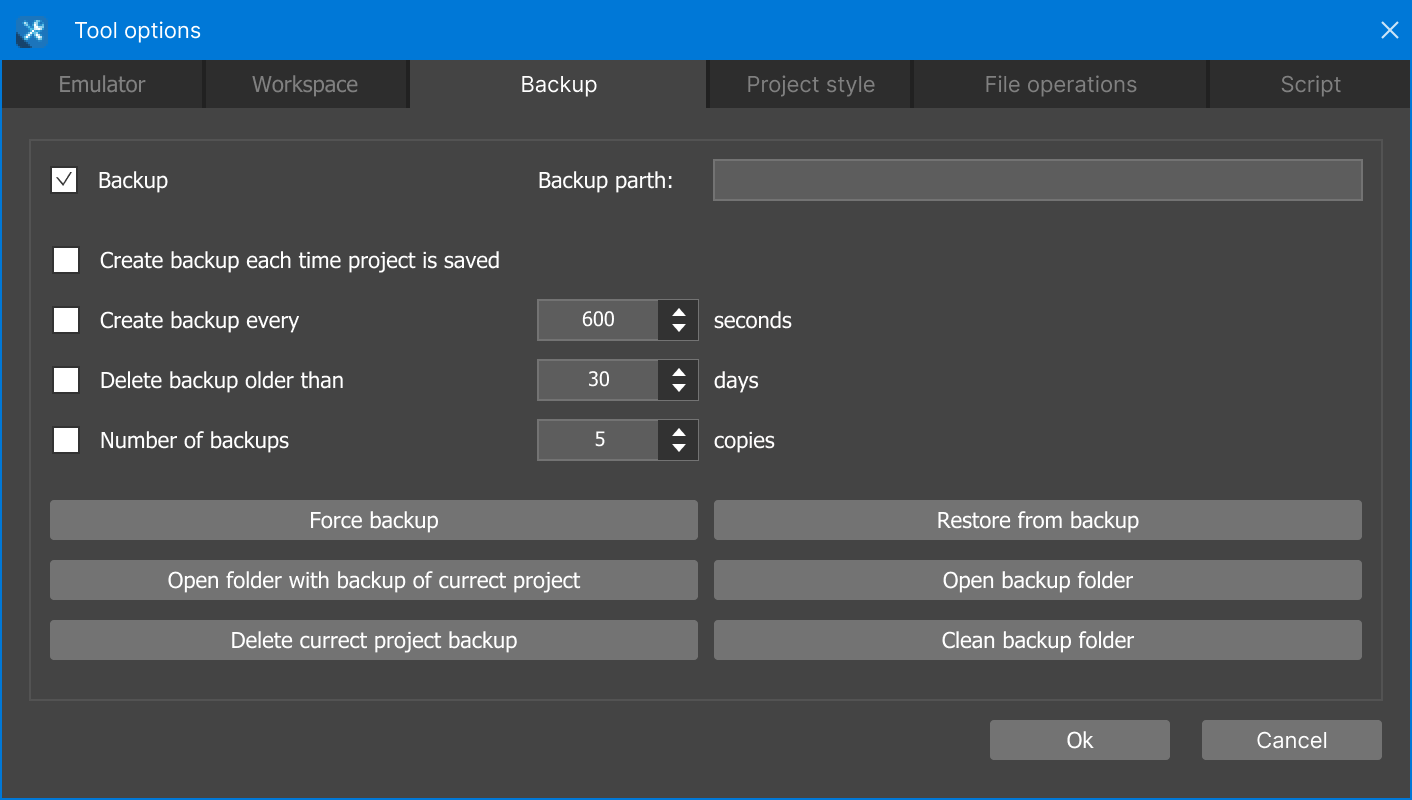Go to the File operations tab
Image resolution: width=1412 pixels, height=800 pixels.
point(1060,85)
